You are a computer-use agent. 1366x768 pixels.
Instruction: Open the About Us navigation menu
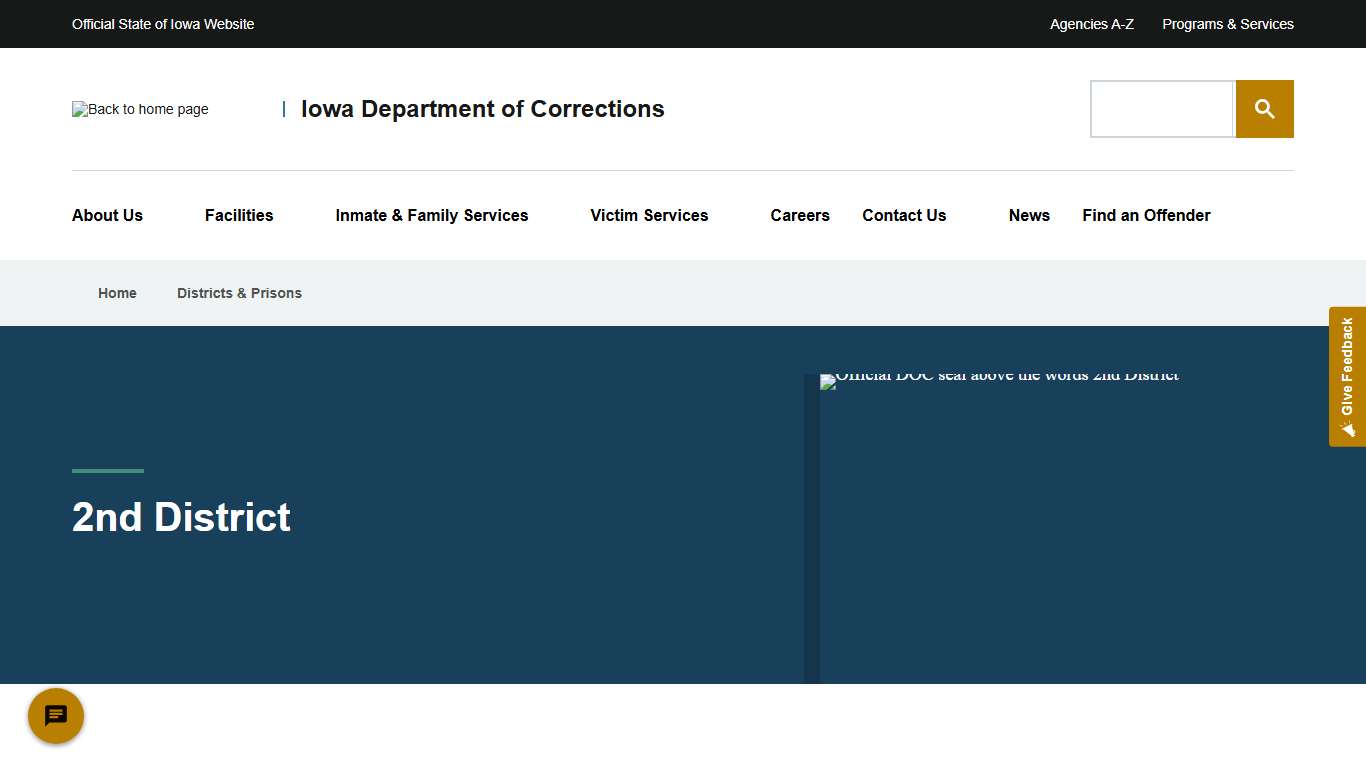107,215
